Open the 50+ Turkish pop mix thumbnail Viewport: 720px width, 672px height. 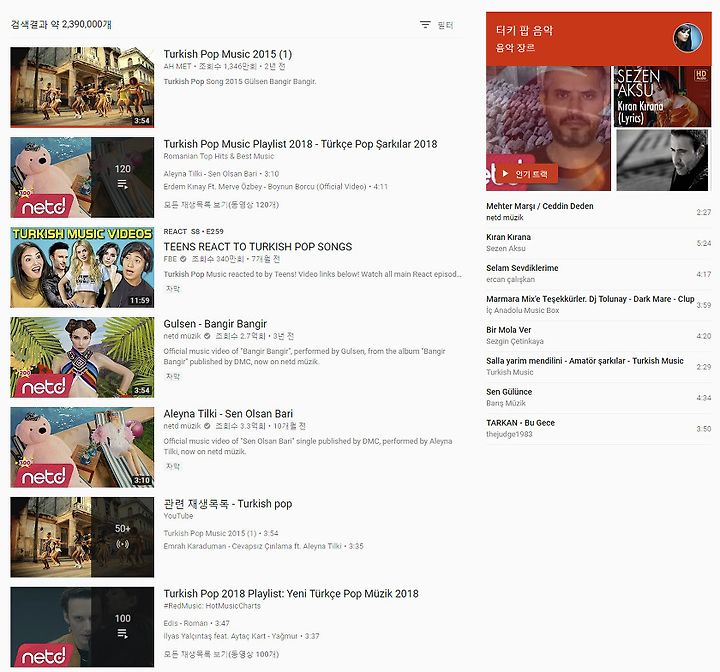pos(82,537)
